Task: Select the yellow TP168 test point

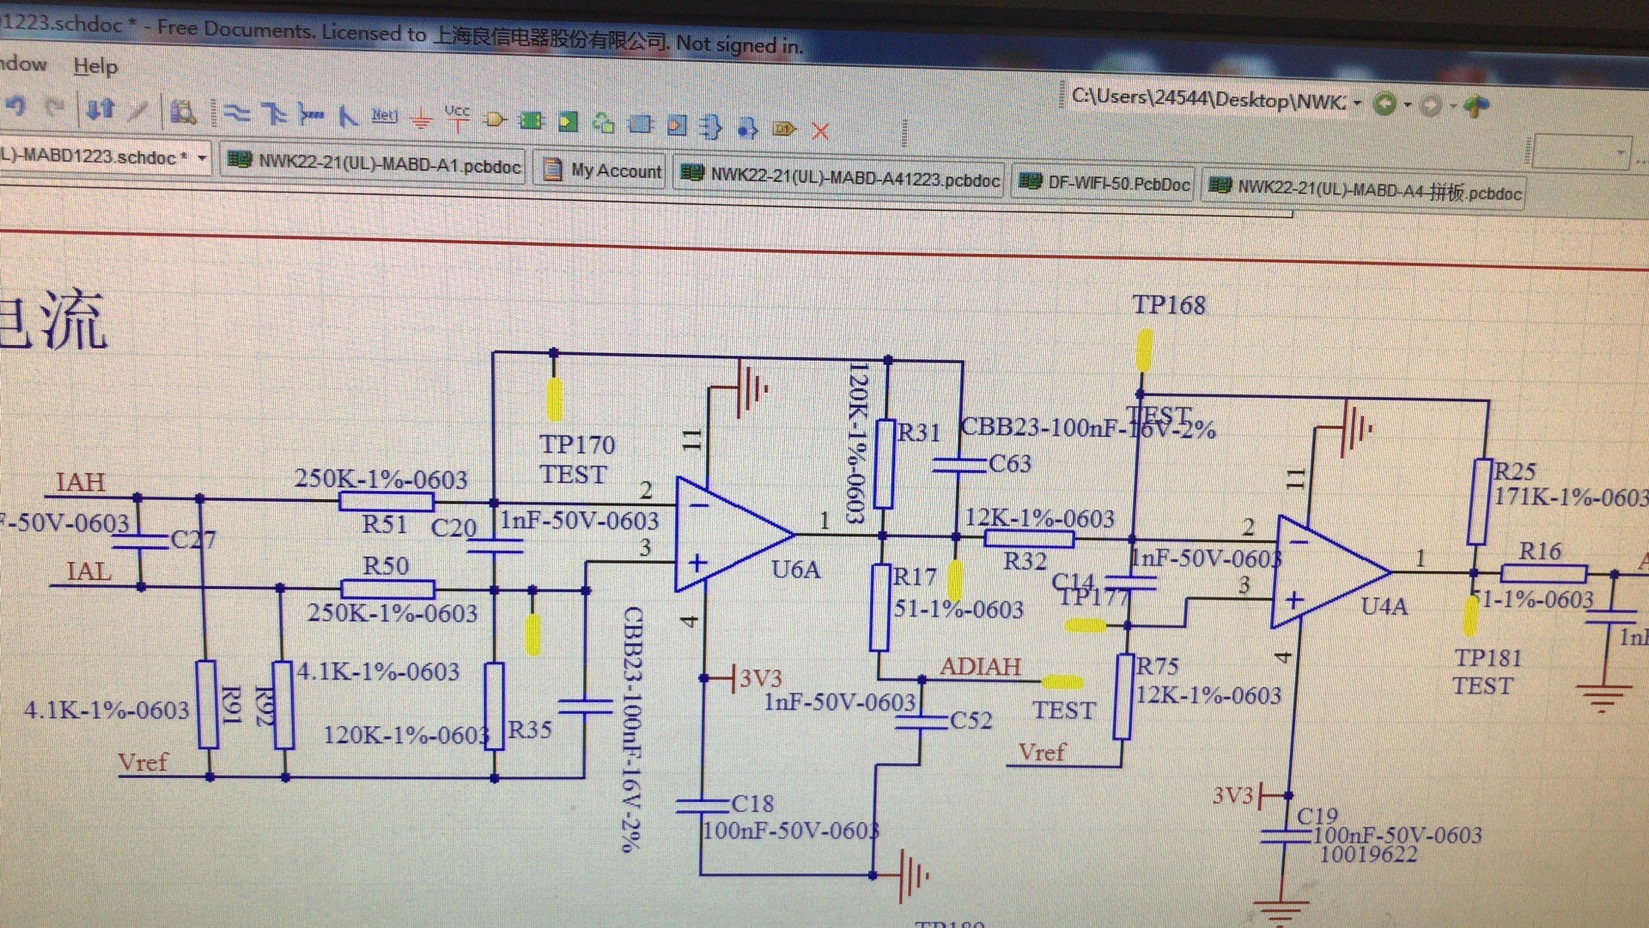Action: pos(1144,350)
